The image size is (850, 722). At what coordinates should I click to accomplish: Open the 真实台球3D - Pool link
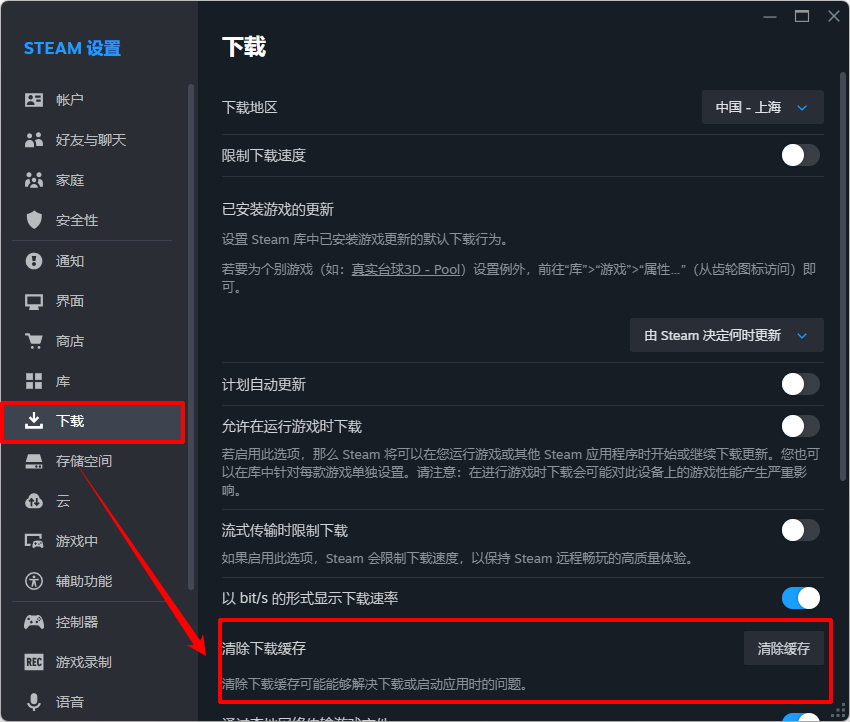click(406, 269)
